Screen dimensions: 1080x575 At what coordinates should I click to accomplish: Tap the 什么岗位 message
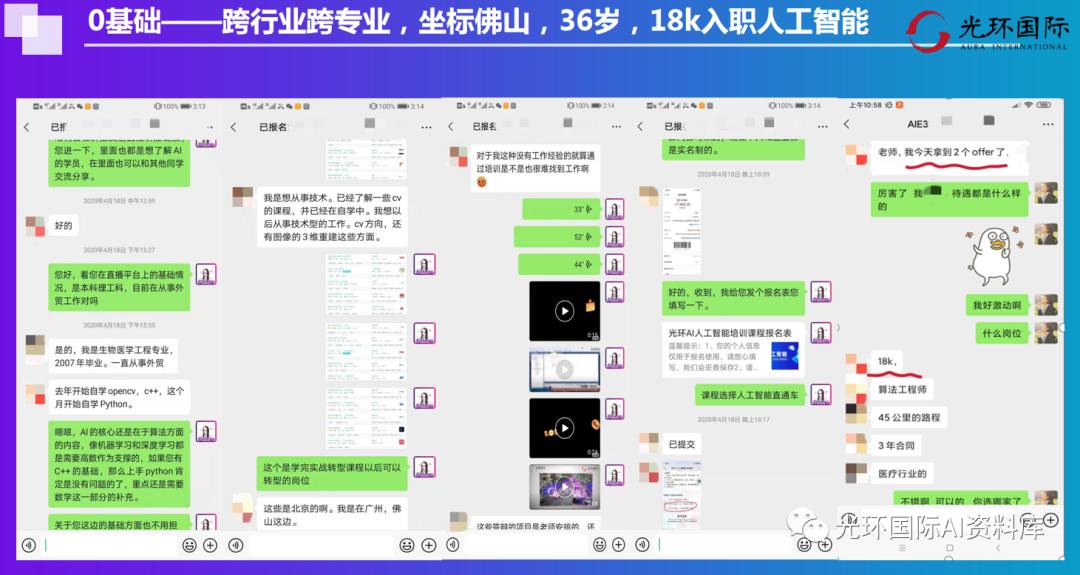[x=1001, y=333]
